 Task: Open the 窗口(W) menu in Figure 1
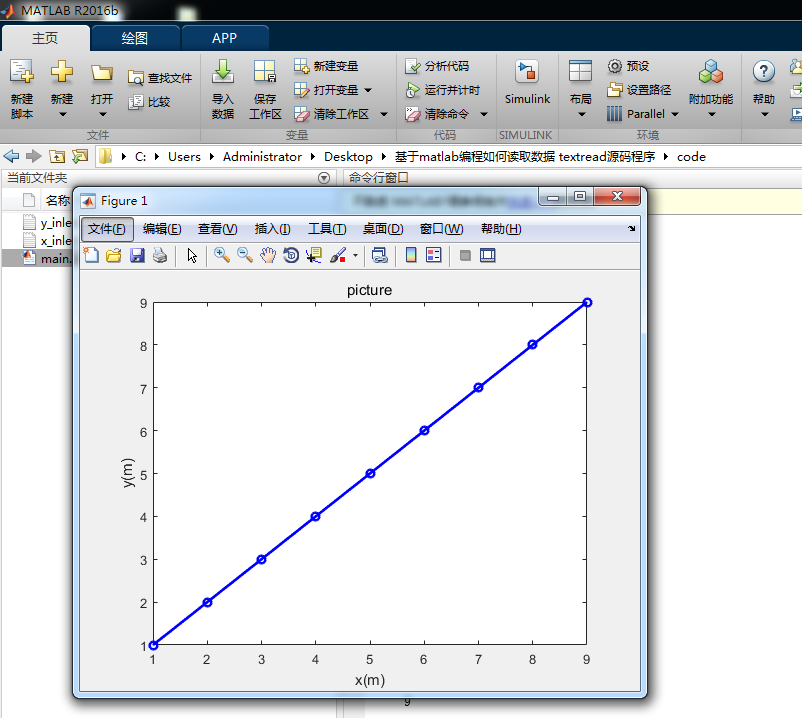pos(441,229)
